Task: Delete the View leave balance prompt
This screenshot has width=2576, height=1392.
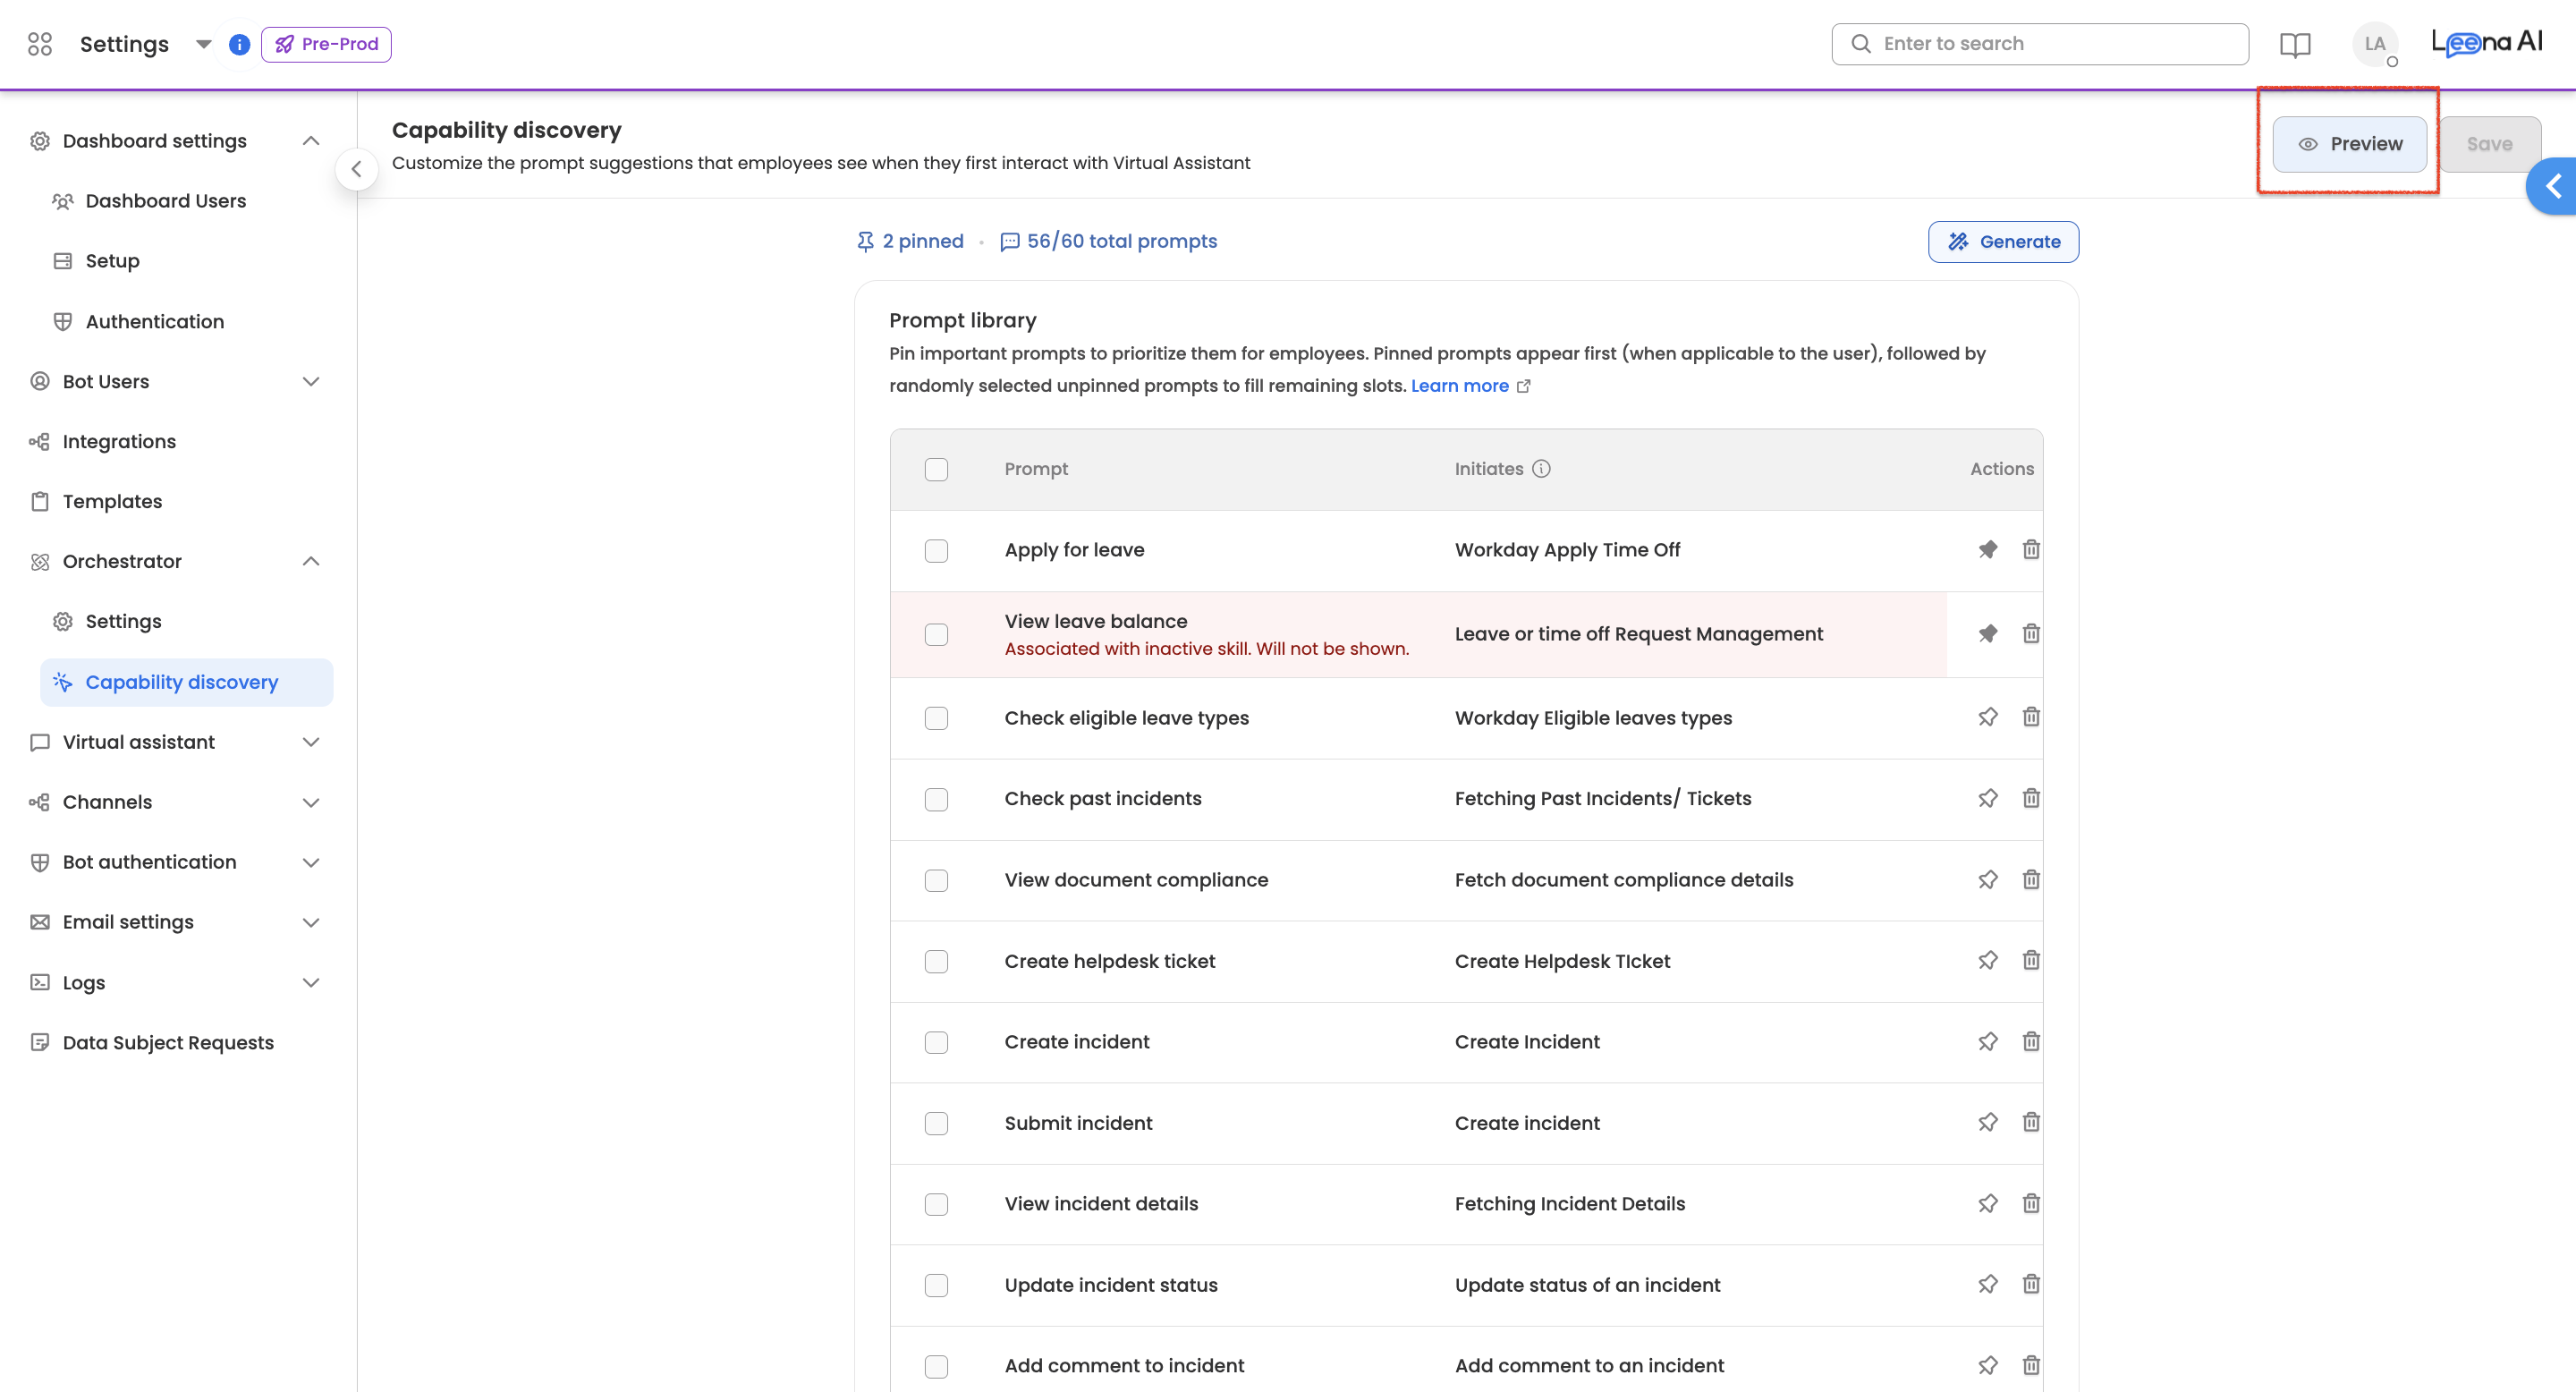Action: coord(2030,633)
